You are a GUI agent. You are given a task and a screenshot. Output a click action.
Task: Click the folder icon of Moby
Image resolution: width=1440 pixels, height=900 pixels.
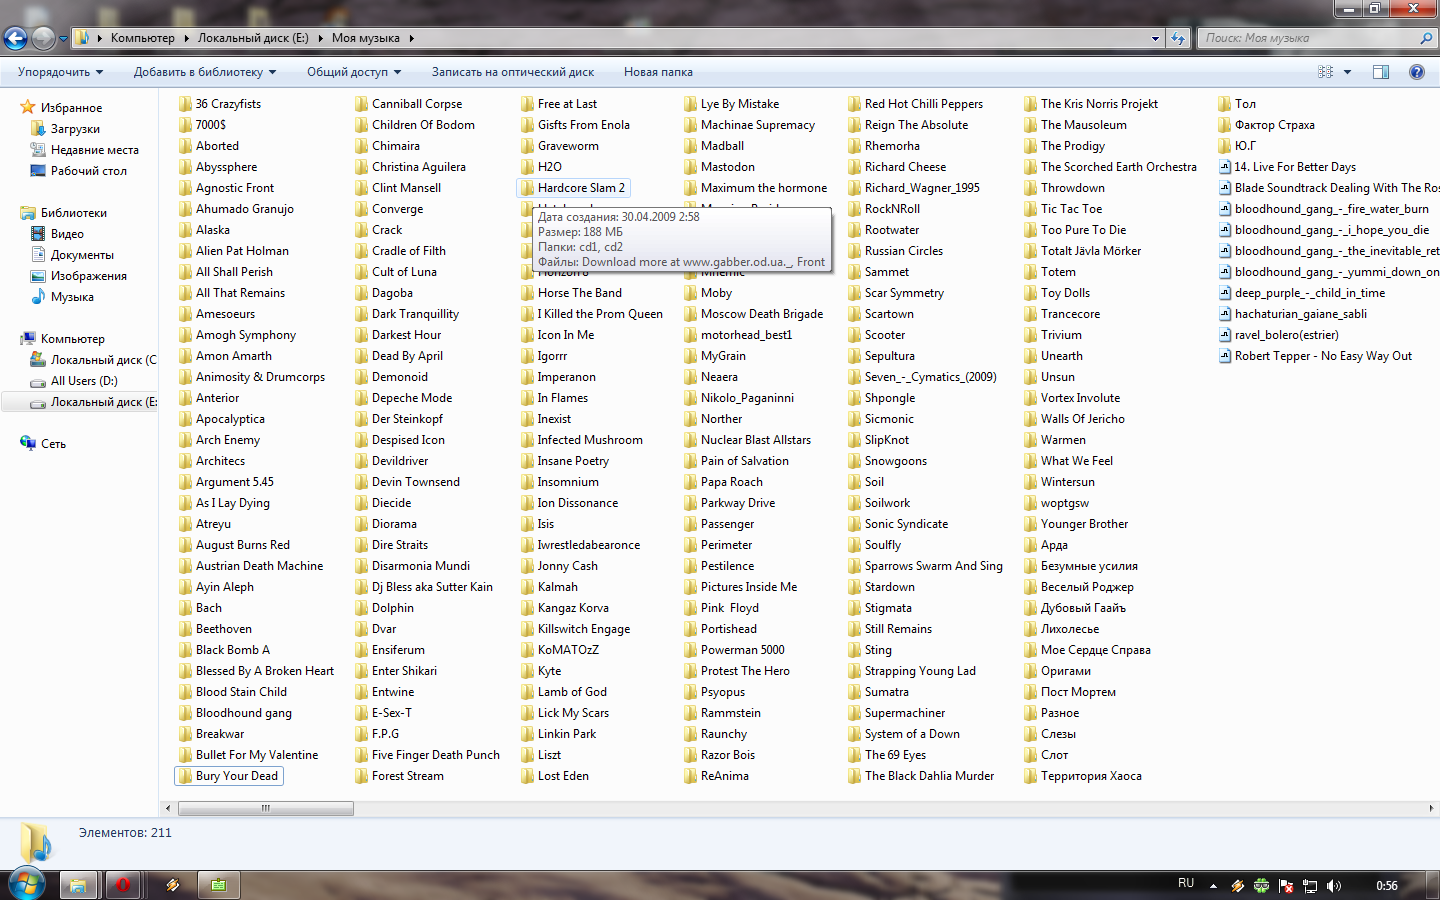point(691,293)
